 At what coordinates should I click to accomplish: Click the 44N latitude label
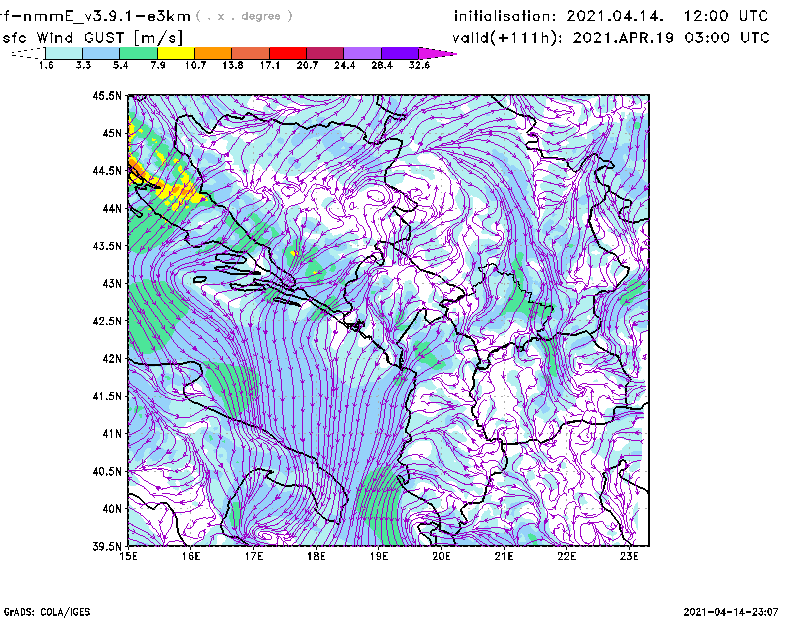tap(112, 208)
